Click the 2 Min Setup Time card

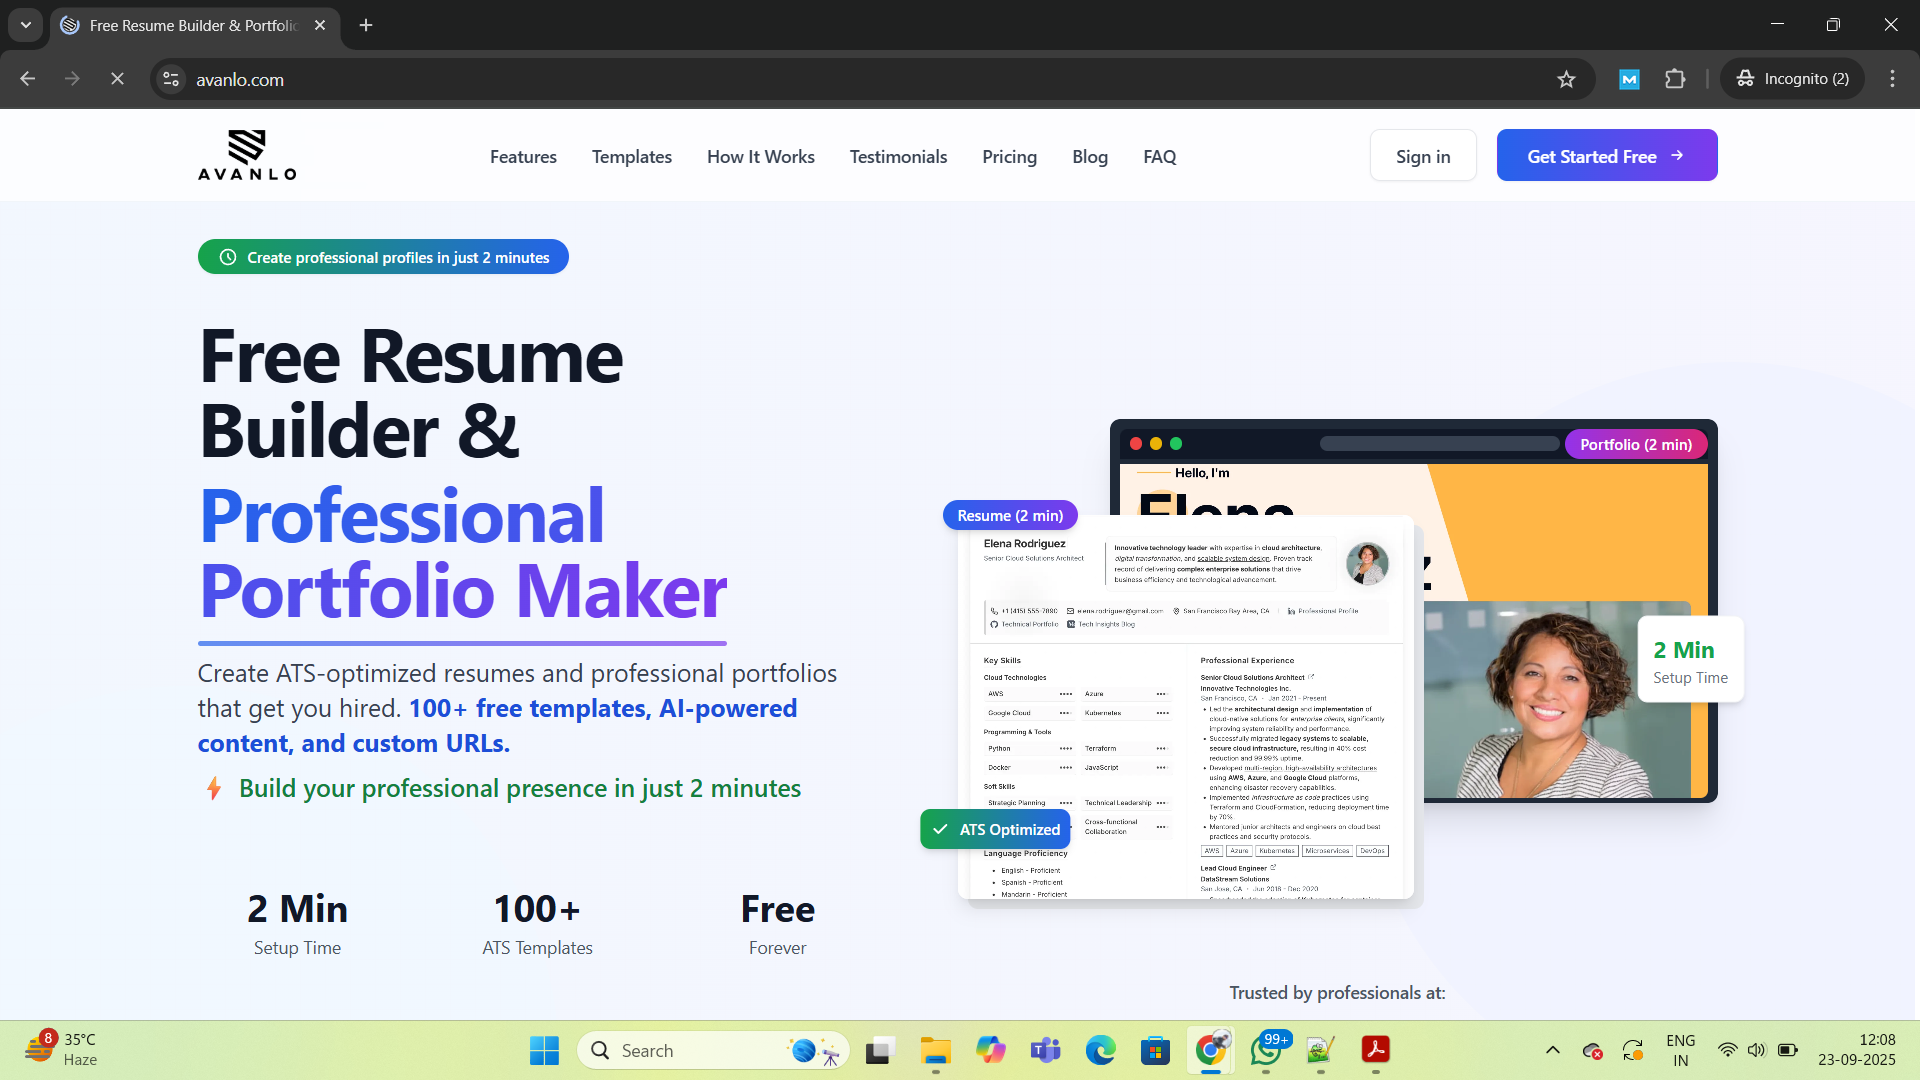pos(1690,660)
